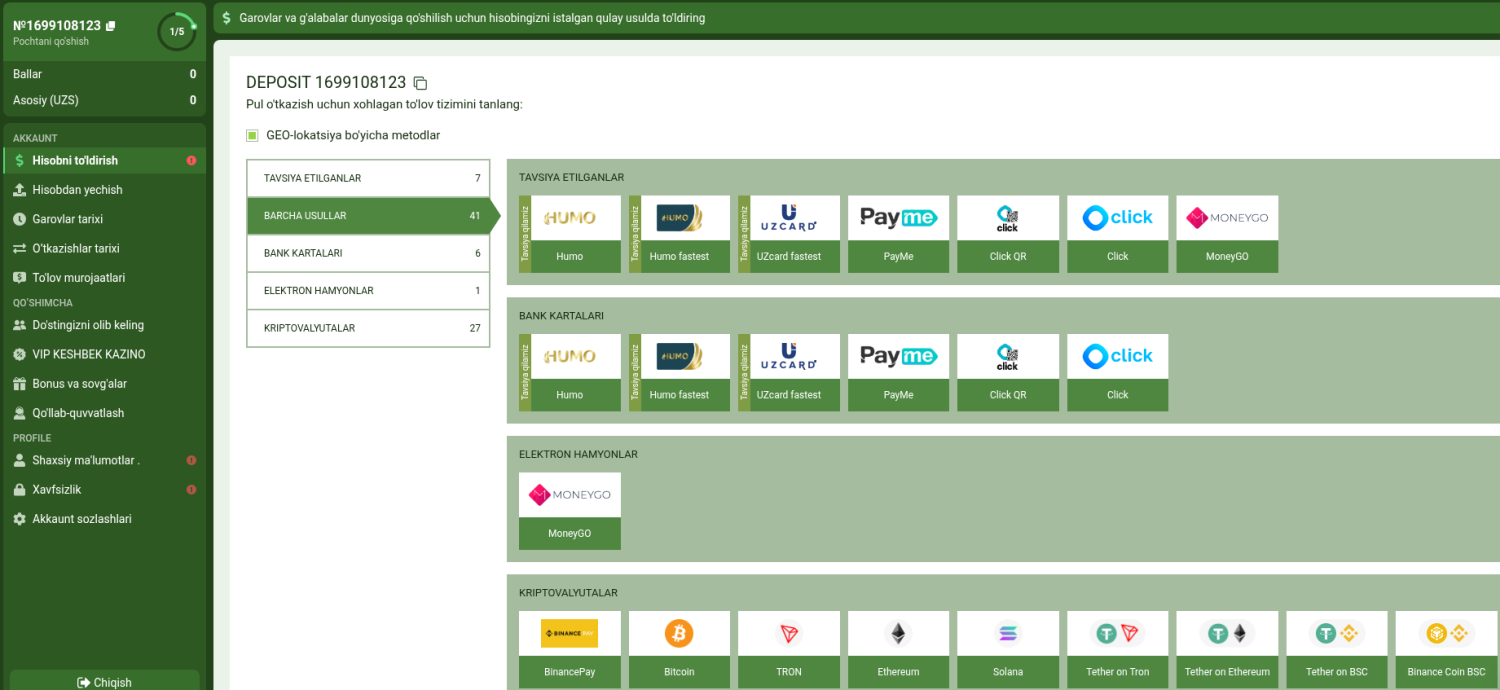This screenshot has height=690, width=1500.
Task: Copy the deposit number next to DEPOSIT 1699108123
Action: pyautogui.click(x=421, y=83)
